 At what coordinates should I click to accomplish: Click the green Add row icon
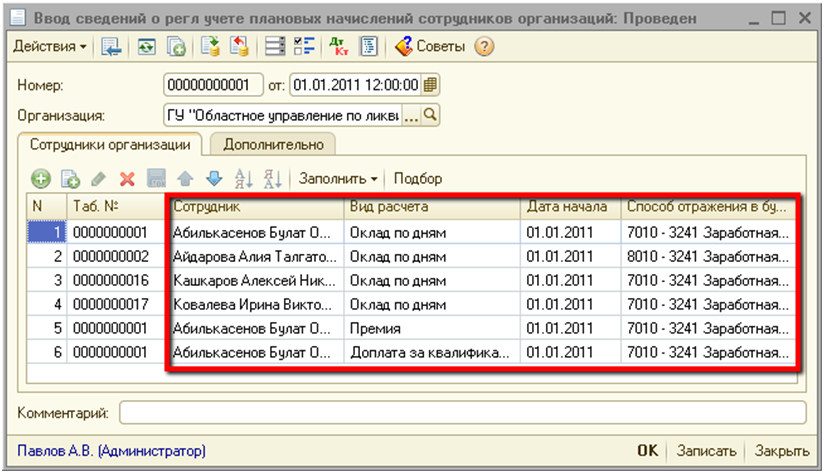point(41,179)
